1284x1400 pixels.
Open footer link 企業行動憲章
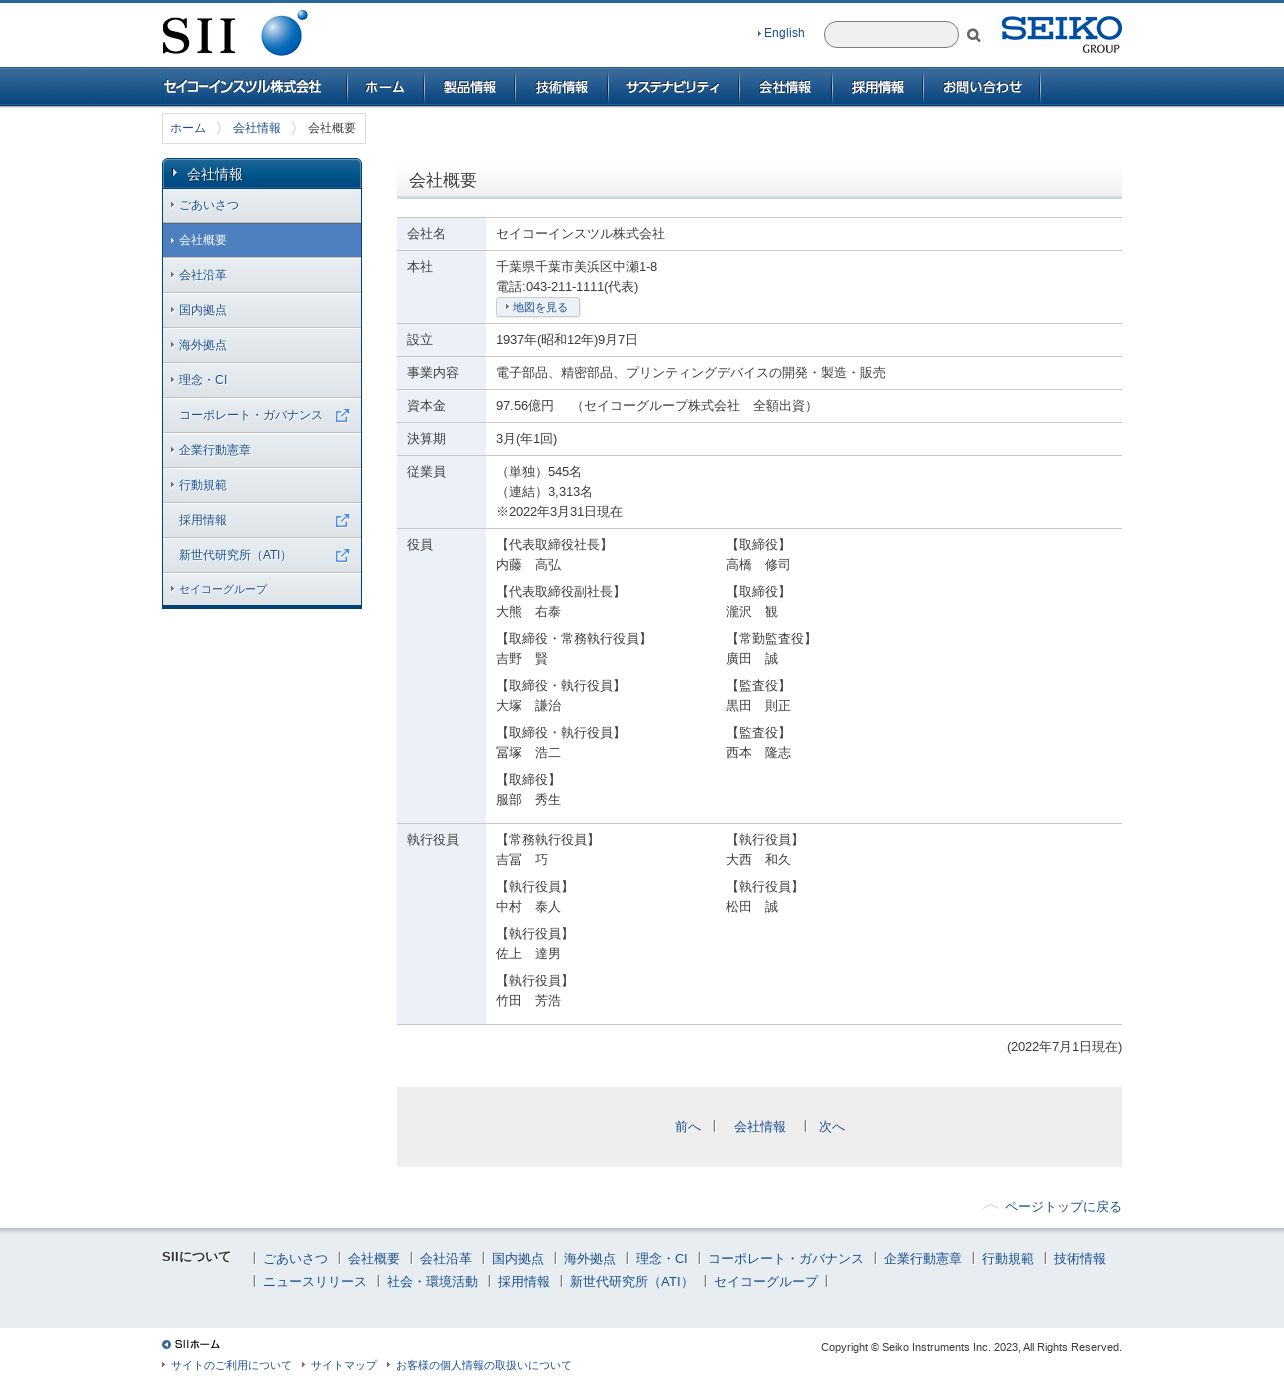pyautogui.click(x=923, y=1259)
